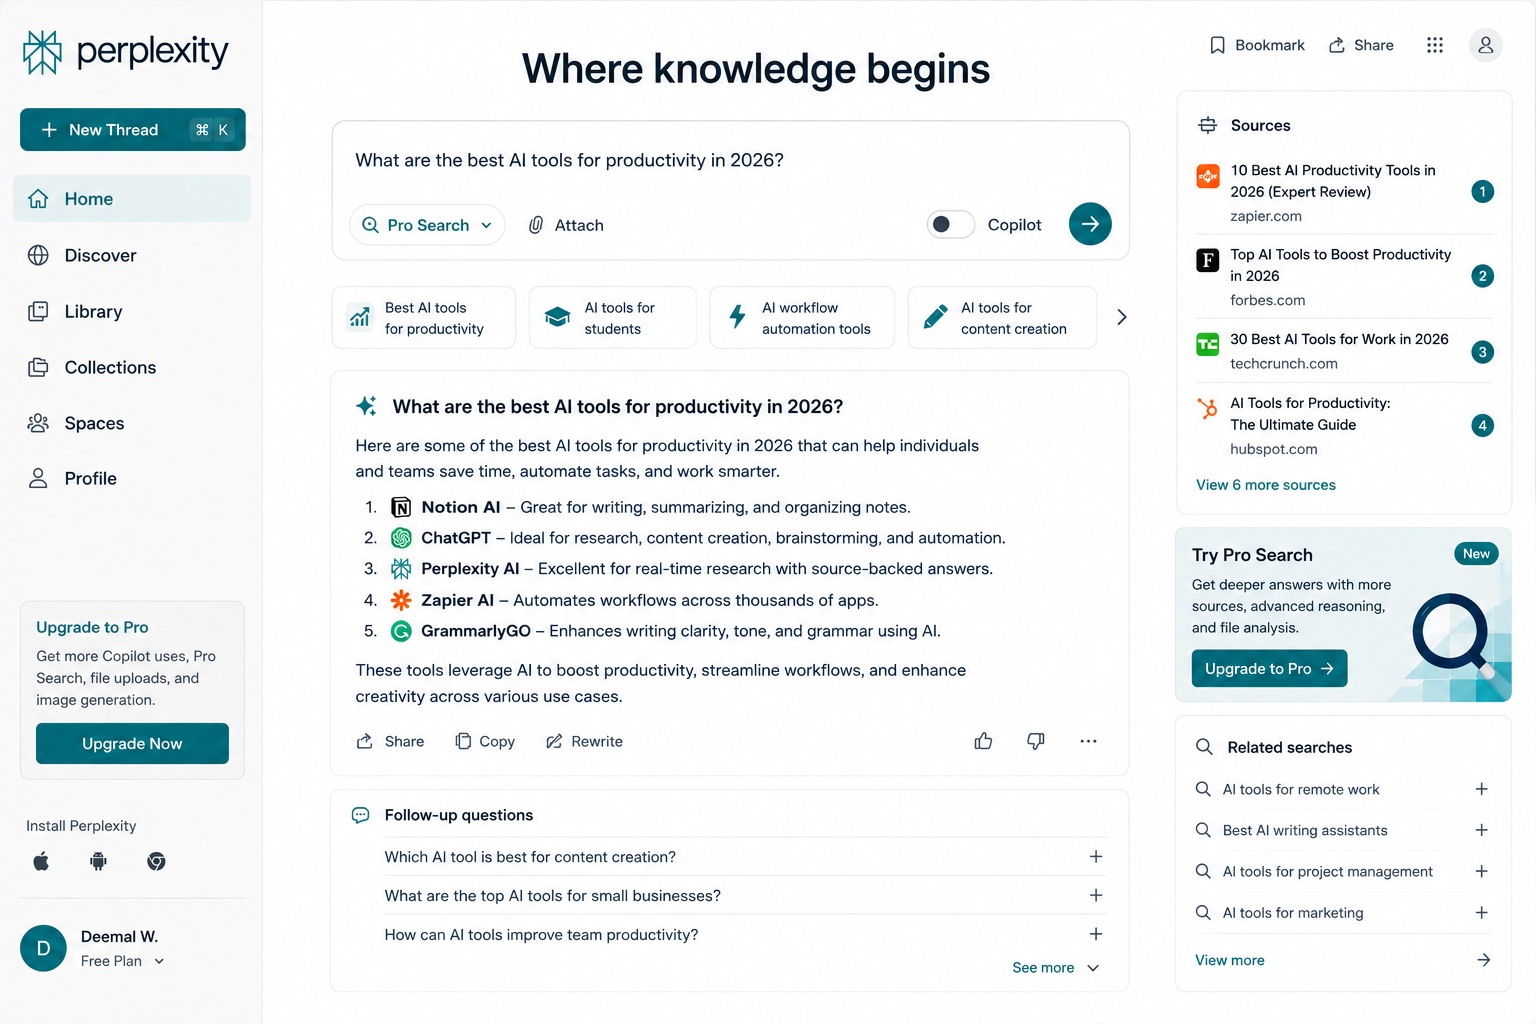Submit query with arrow button
The image size is (1536, 1024).
(x=1090, y=224)
